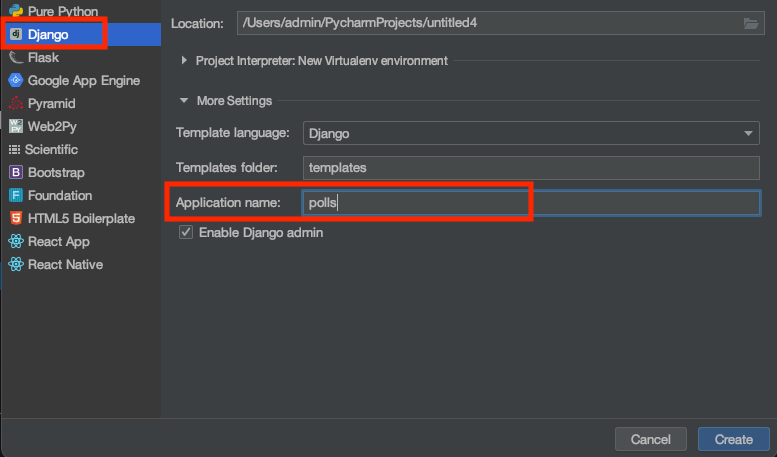Screen dimensions: 777x457
Task: Click the Project Interpreter heading text
Action: 322,60
